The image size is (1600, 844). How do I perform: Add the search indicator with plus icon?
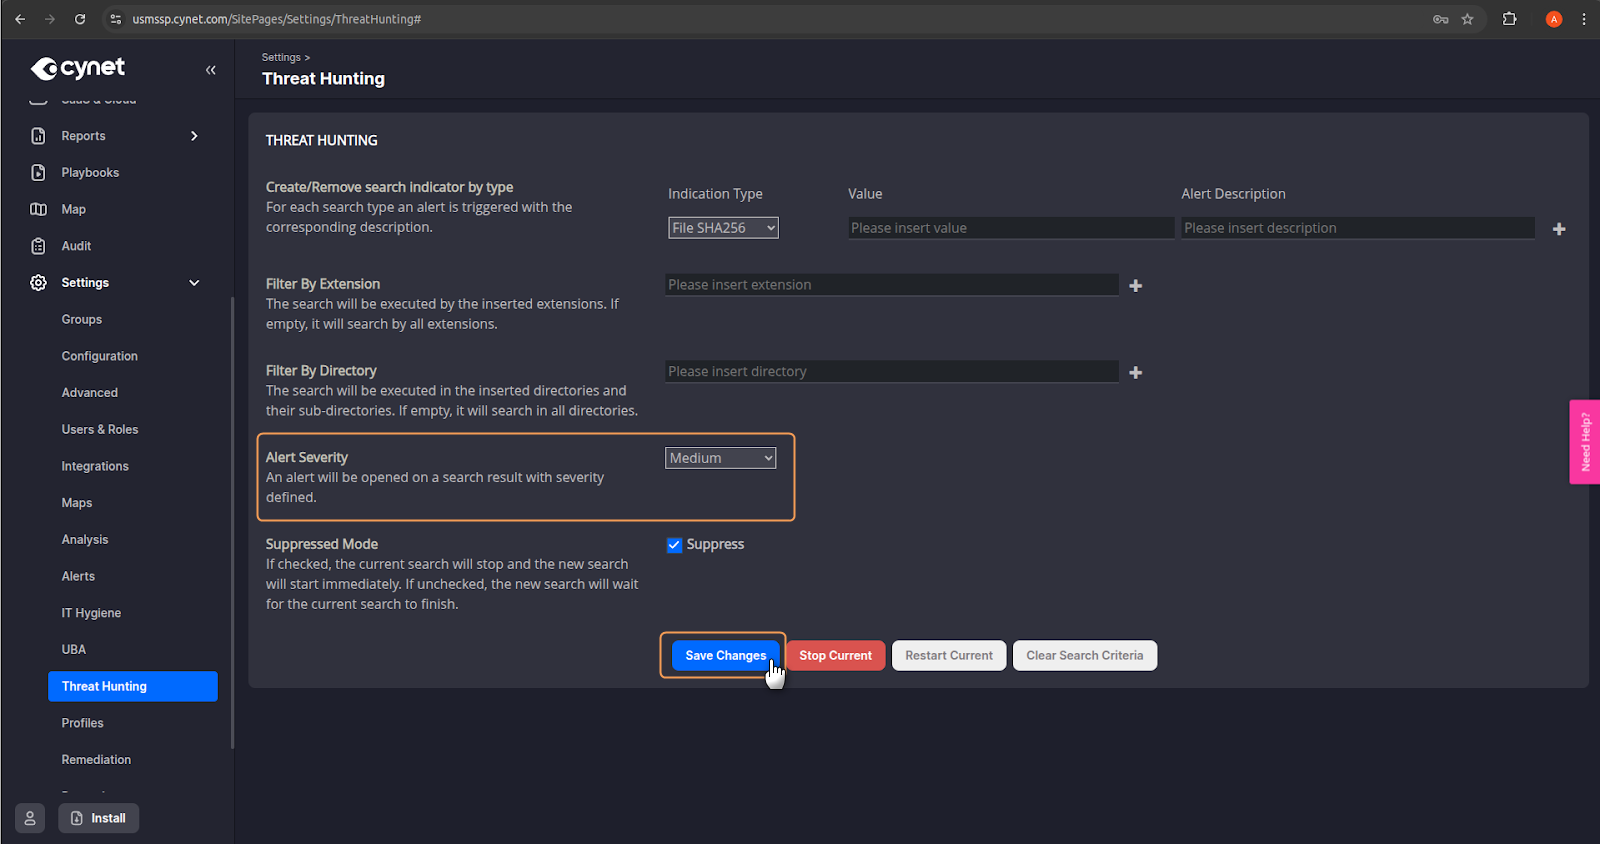coord(1558,229)
